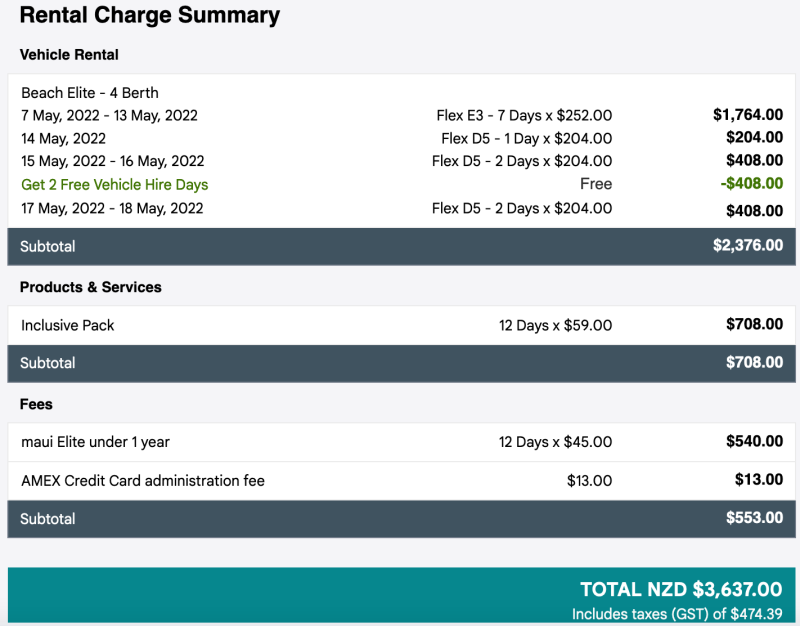Screen dimensions: 800x626
Task: Click the Fees Subtotal $553.00 bar
Action: click(x=401, y=519)
